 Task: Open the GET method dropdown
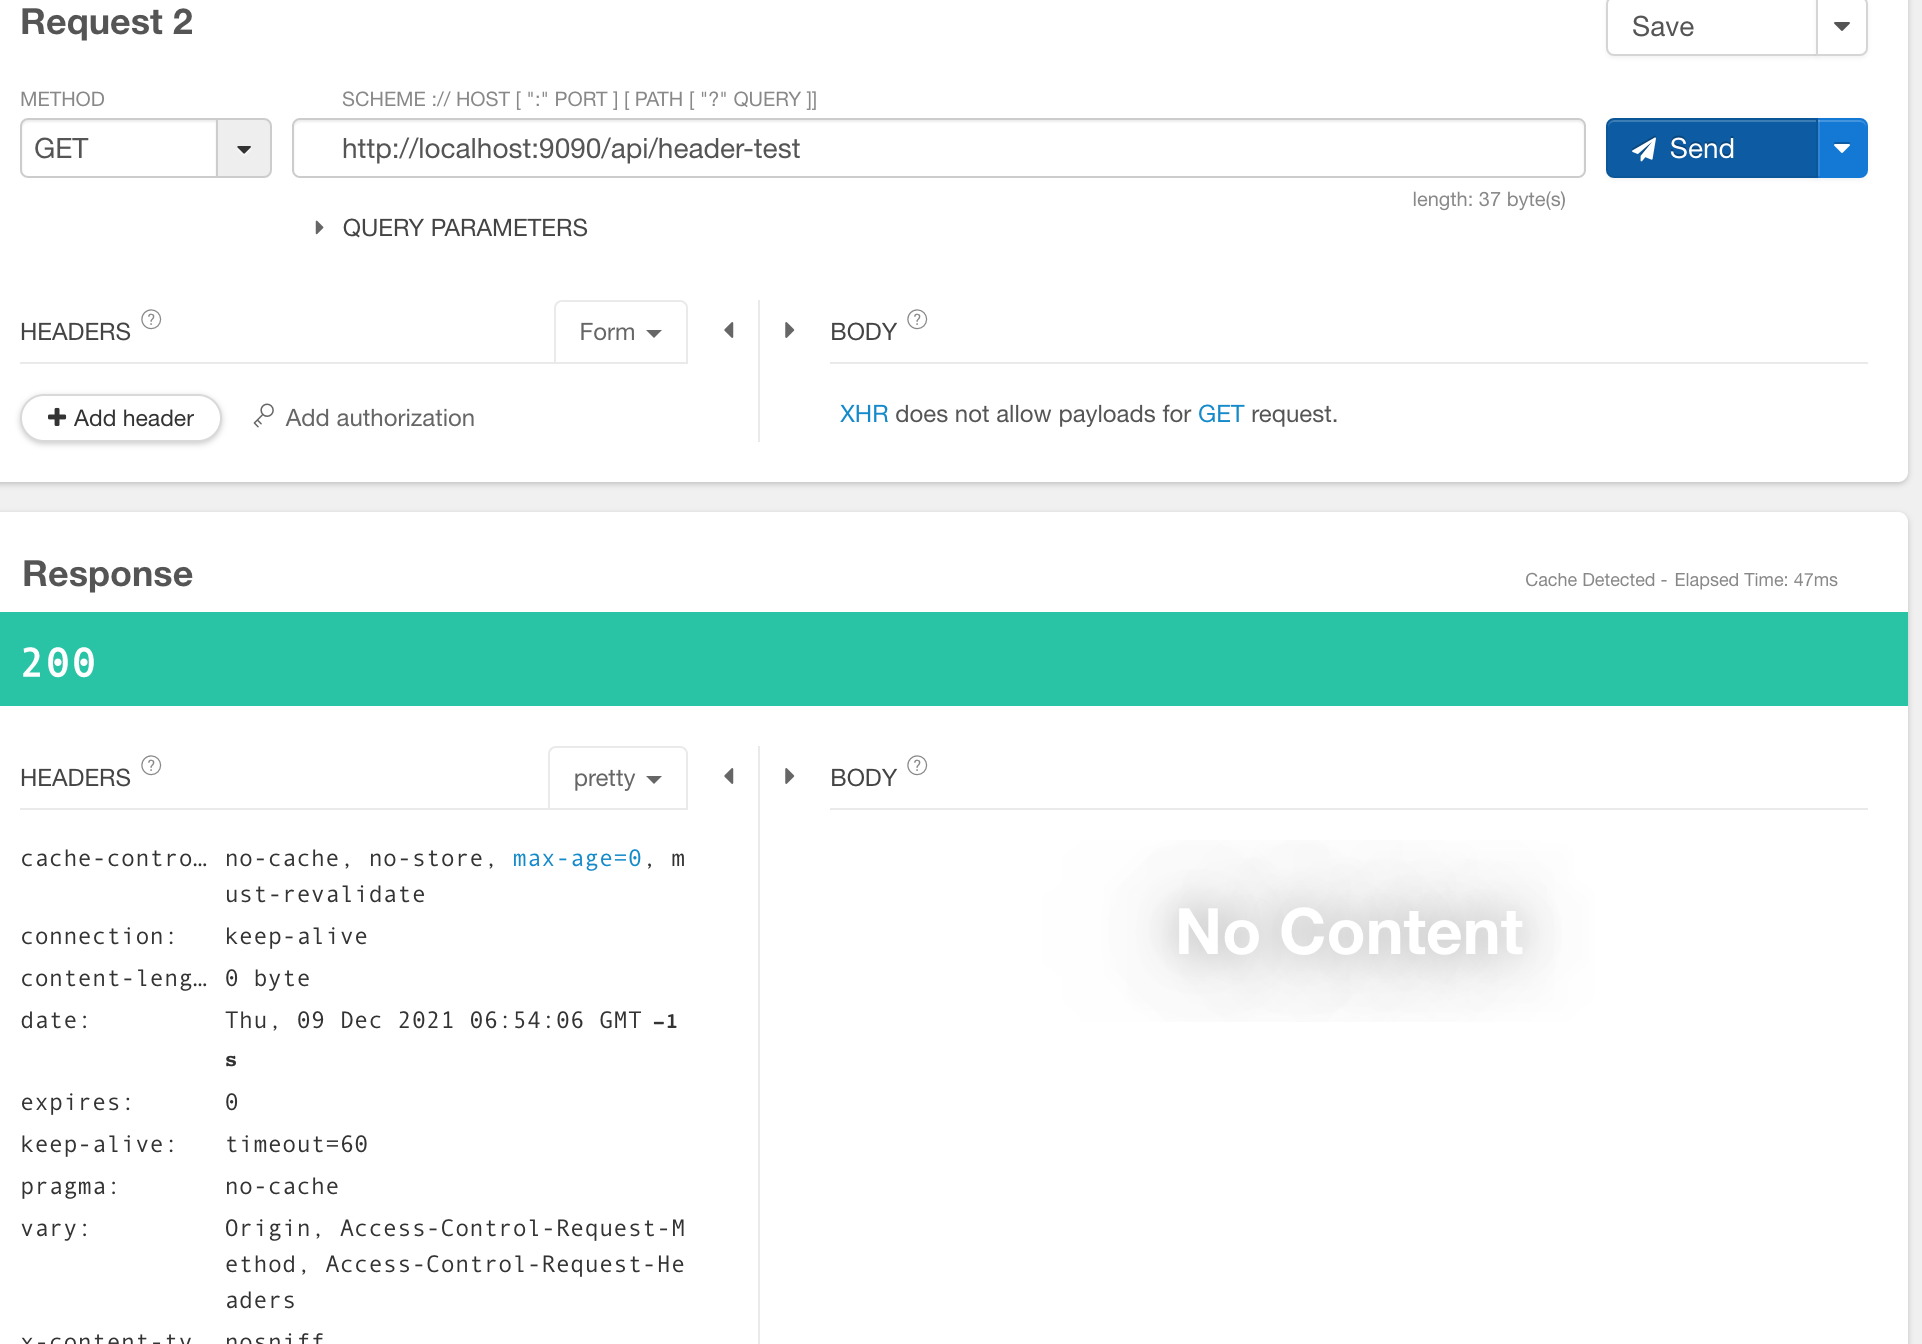tap(243, 149)
